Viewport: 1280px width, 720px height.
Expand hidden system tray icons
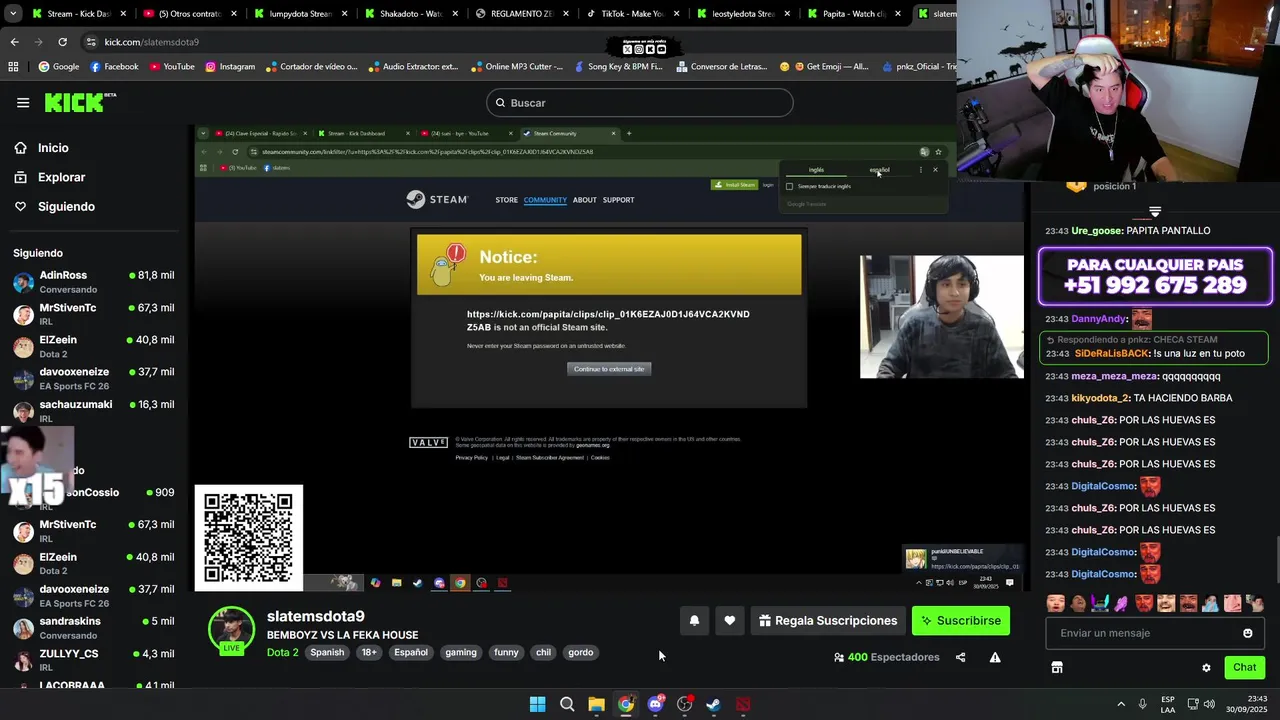coord(1121,704)
